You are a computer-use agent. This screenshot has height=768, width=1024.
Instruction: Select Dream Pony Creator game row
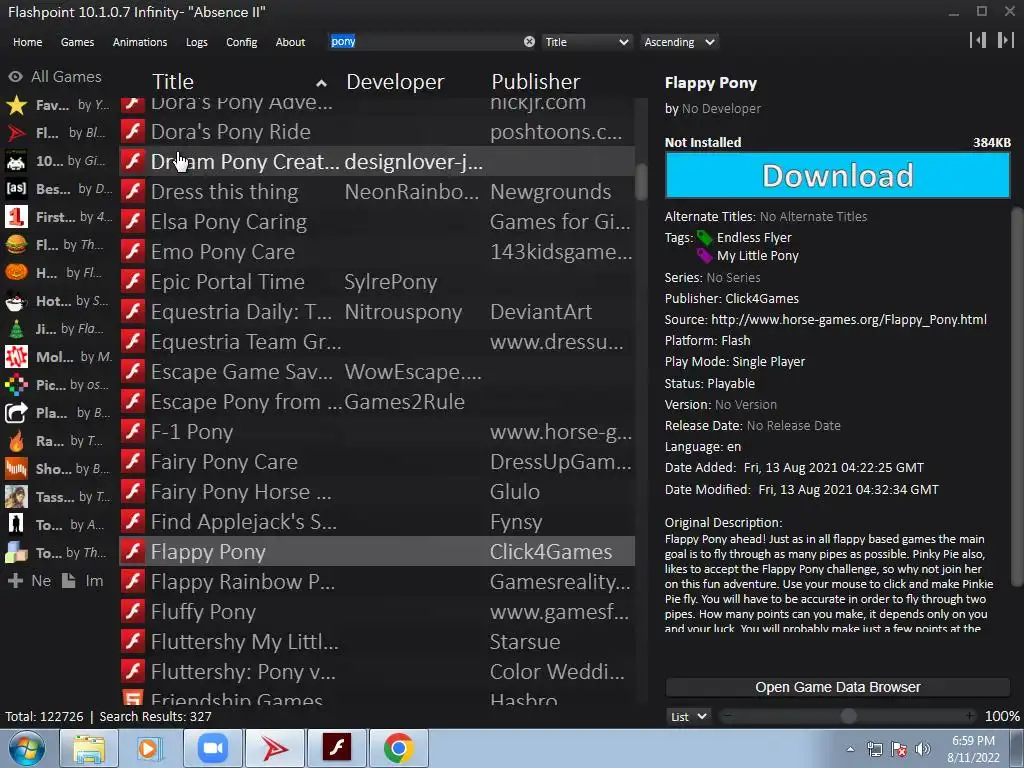click(x=377, y=162)
